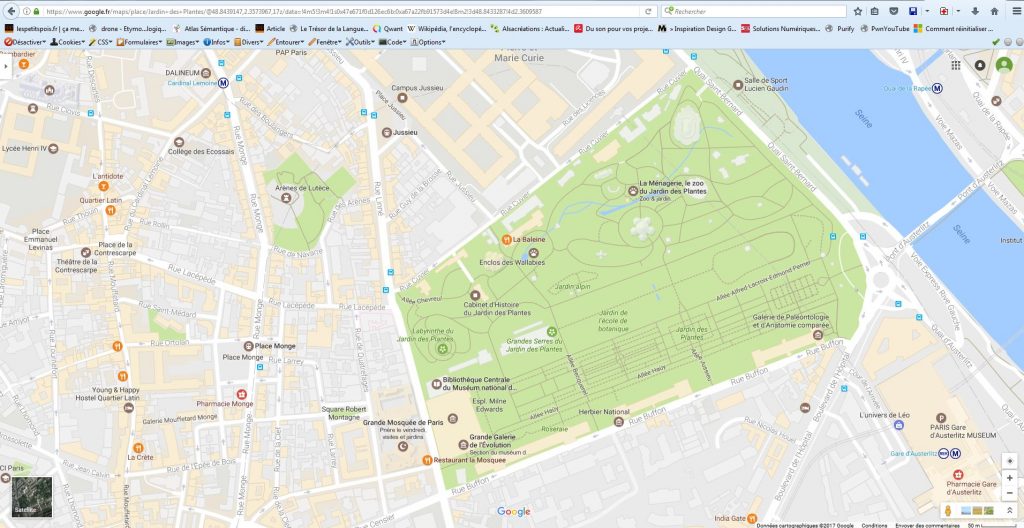Screen dimensions: 1024x528
Task: Pick up the Street View pegman
Action: (x=948, y=510)
